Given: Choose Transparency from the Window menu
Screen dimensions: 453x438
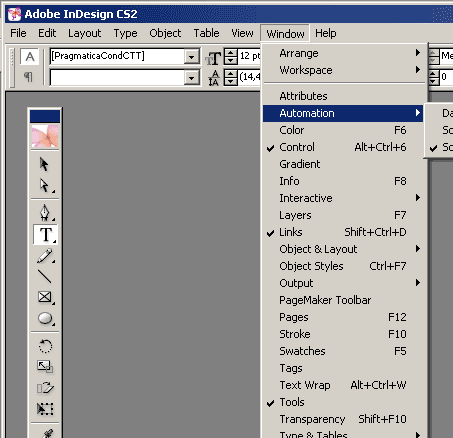Looking at the screenshot, I should click(343, 419).
